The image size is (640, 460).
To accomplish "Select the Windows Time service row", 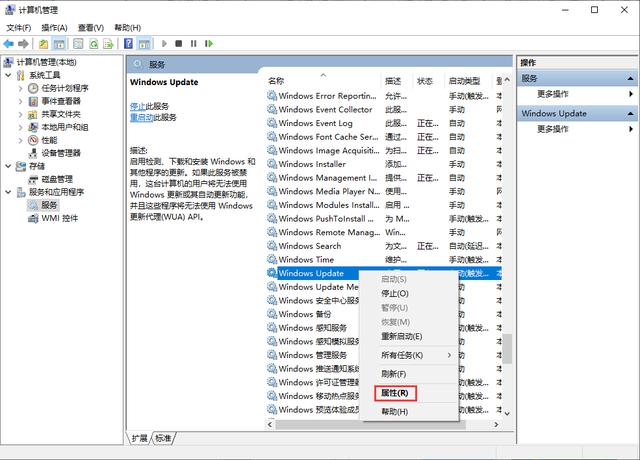I will coord(384,260).
